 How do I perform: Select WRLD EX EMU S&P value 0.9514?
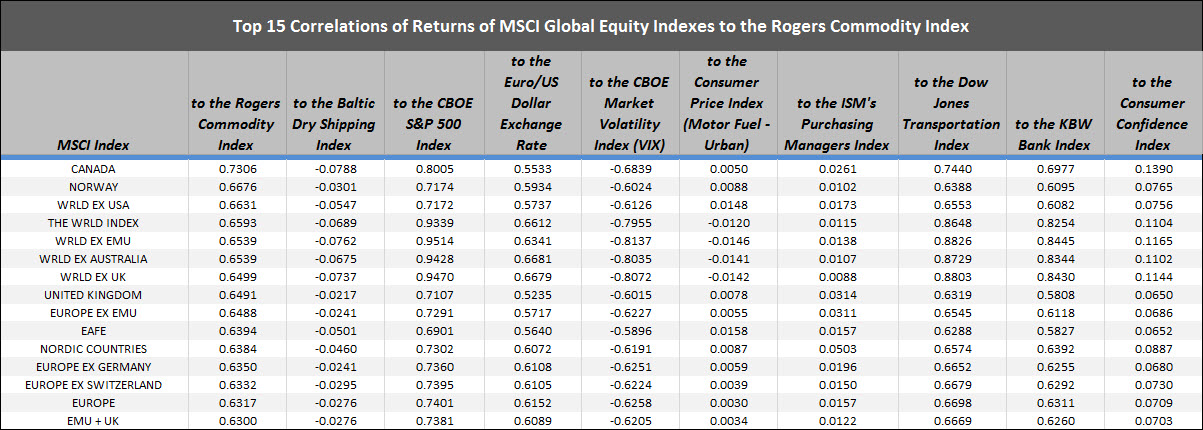pyautogui.click(x=433, y=241)
